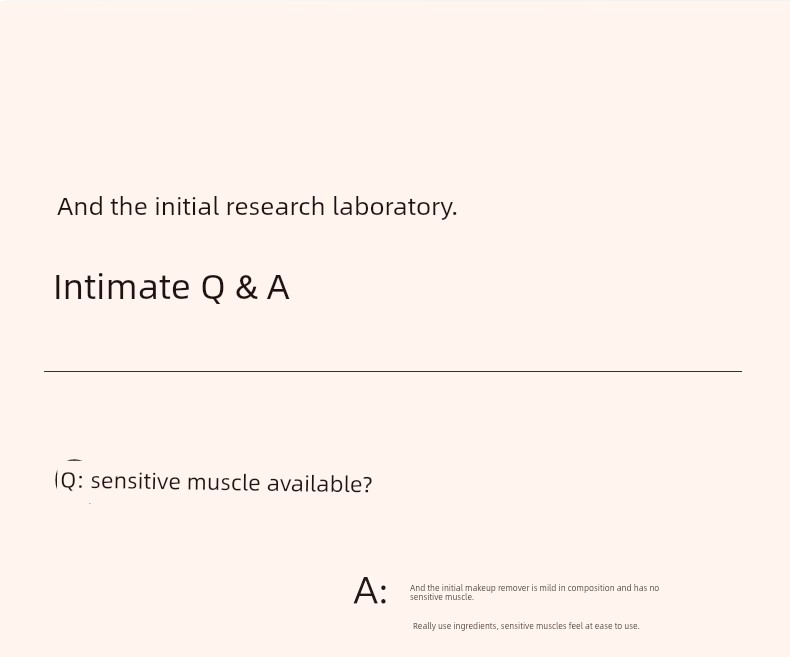
Task: Select the 'Intimate Q & A' title
Action: [171, 288]
